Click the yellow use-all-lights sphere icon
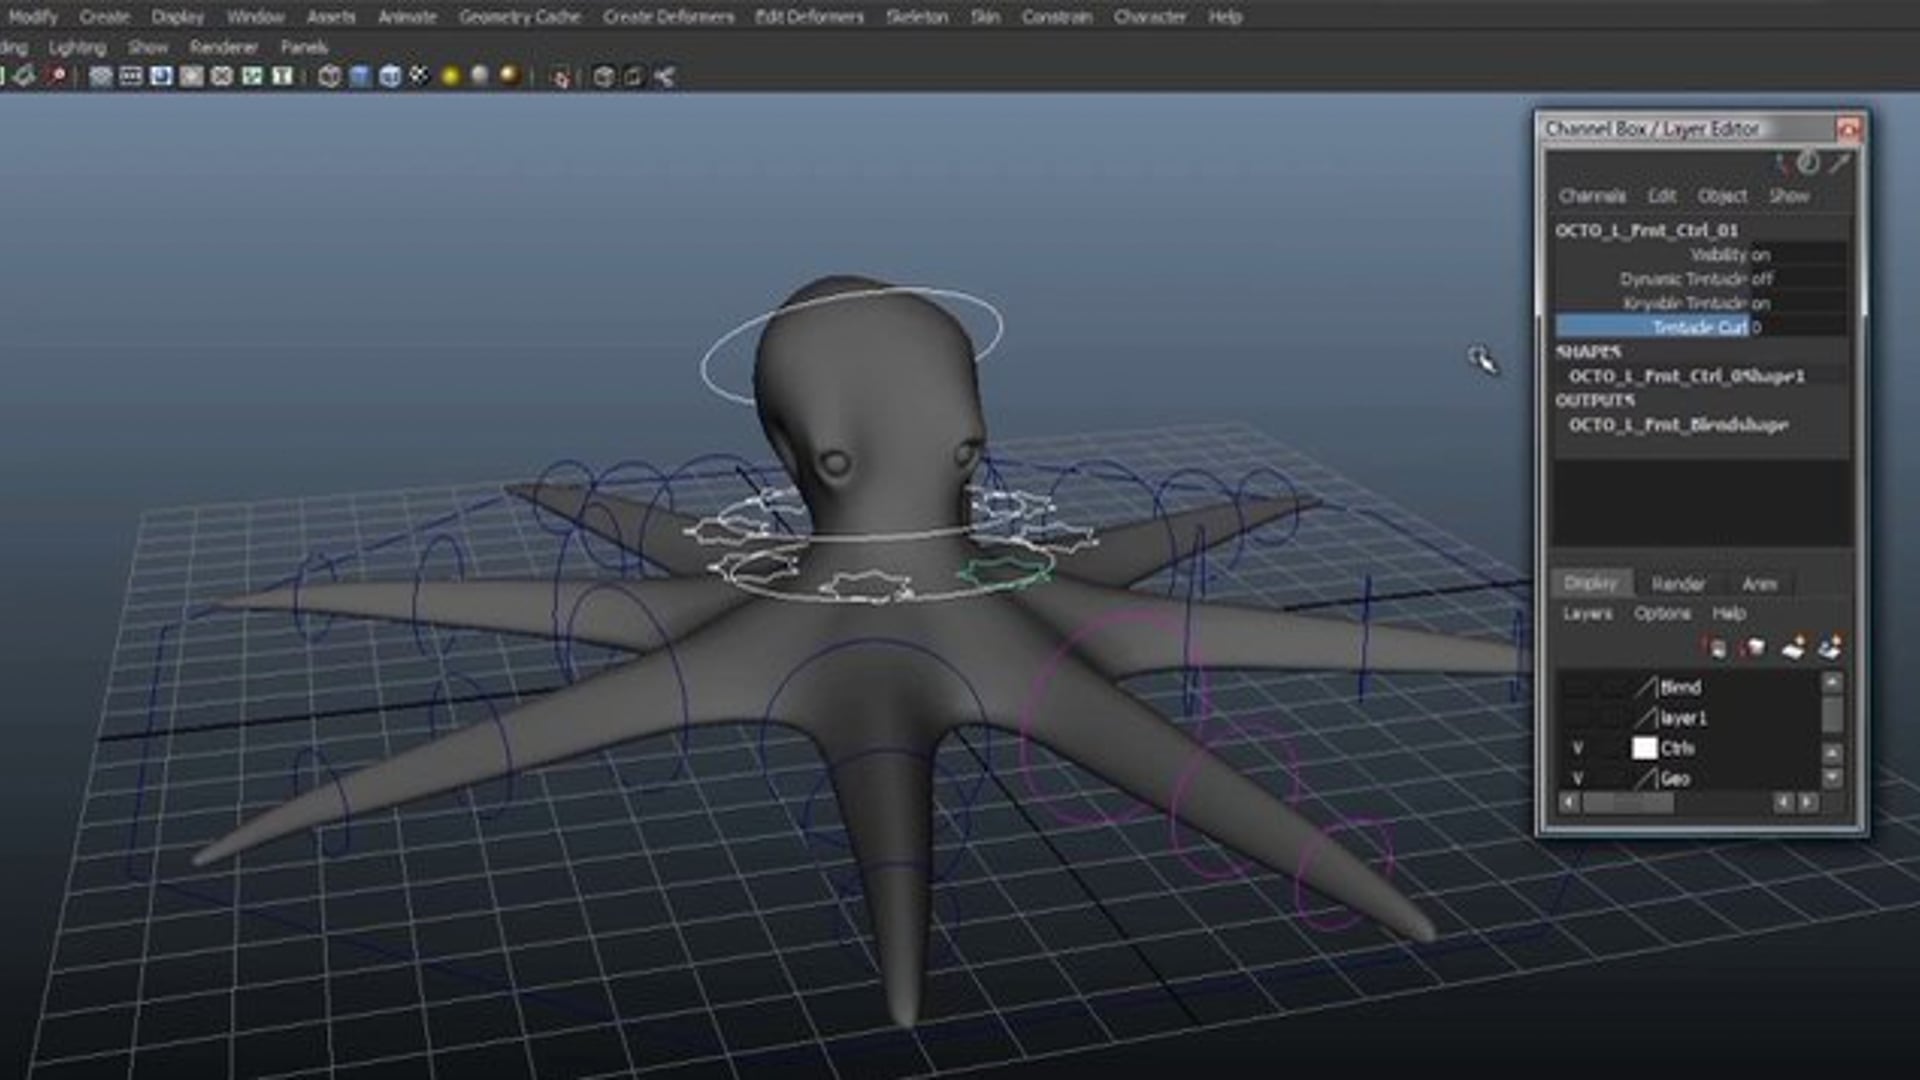 pyautogui.click(x=451, y=76)
